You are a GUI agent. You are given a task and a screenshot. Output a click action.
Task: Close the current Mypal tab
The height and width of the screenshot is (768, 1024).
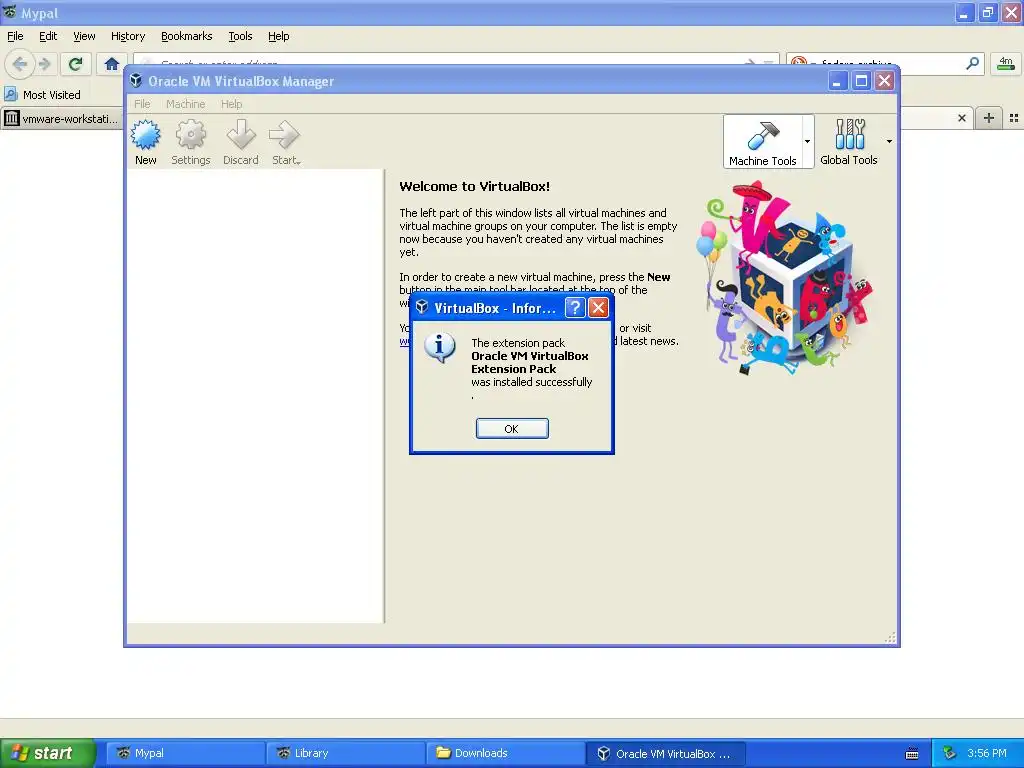[961, 118]
